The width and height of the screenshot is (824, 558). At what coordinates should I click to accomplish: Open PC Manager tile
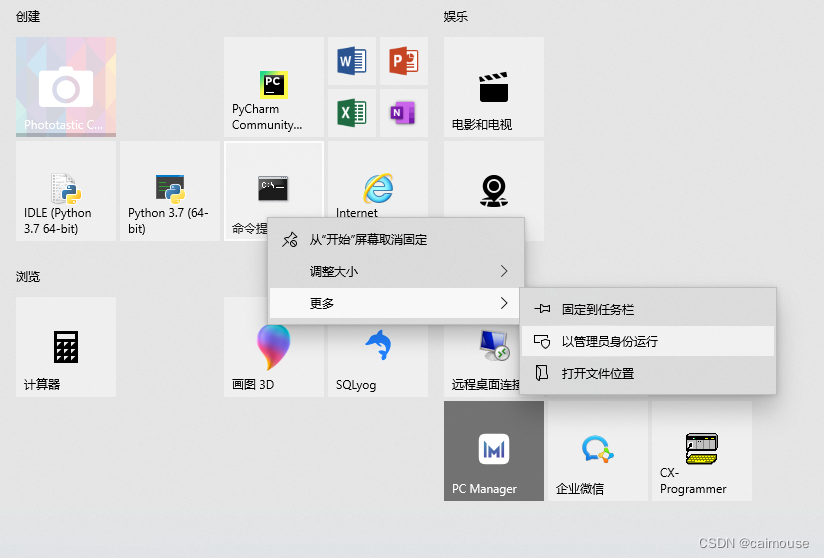click(x=493, y=451)
